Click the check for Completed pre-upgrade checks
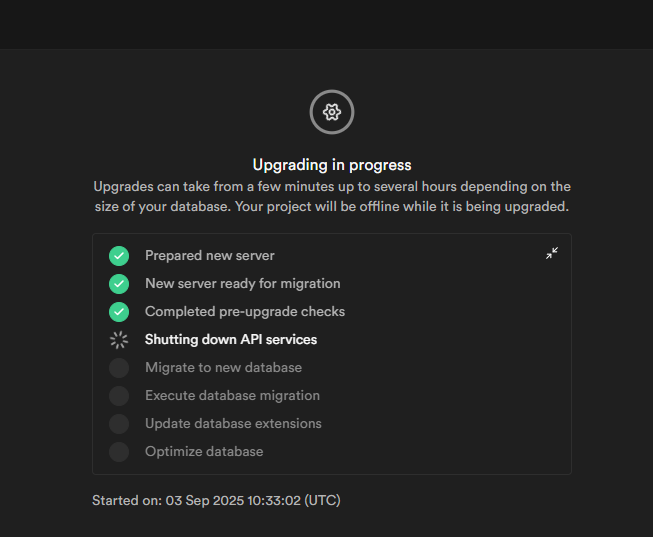Viewport: 653px width, 537px height. click(x=119, y=312)
